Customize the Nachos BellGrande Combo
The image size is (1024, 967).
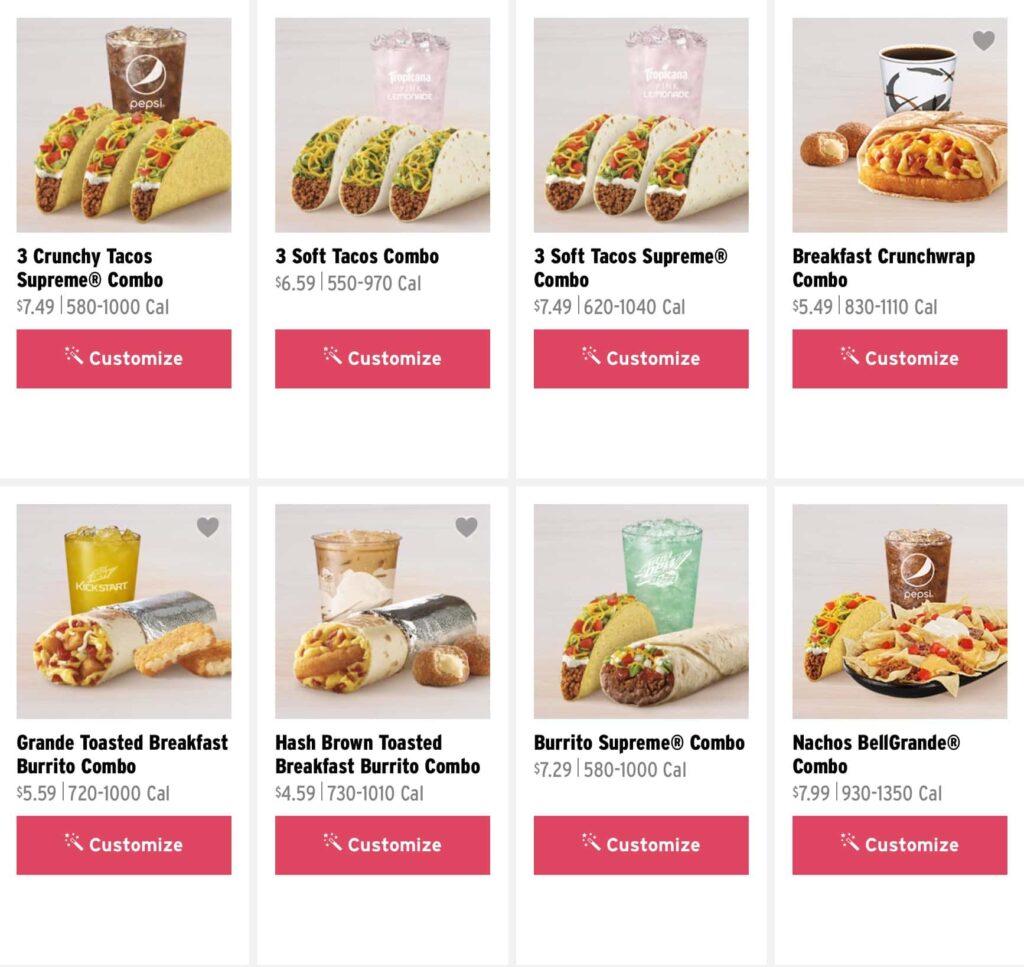point(900,845)
